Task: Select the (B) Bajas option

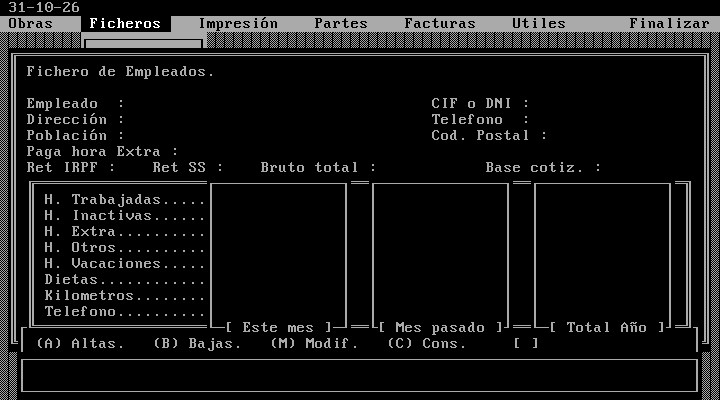Action: click(x=197, y=344)
